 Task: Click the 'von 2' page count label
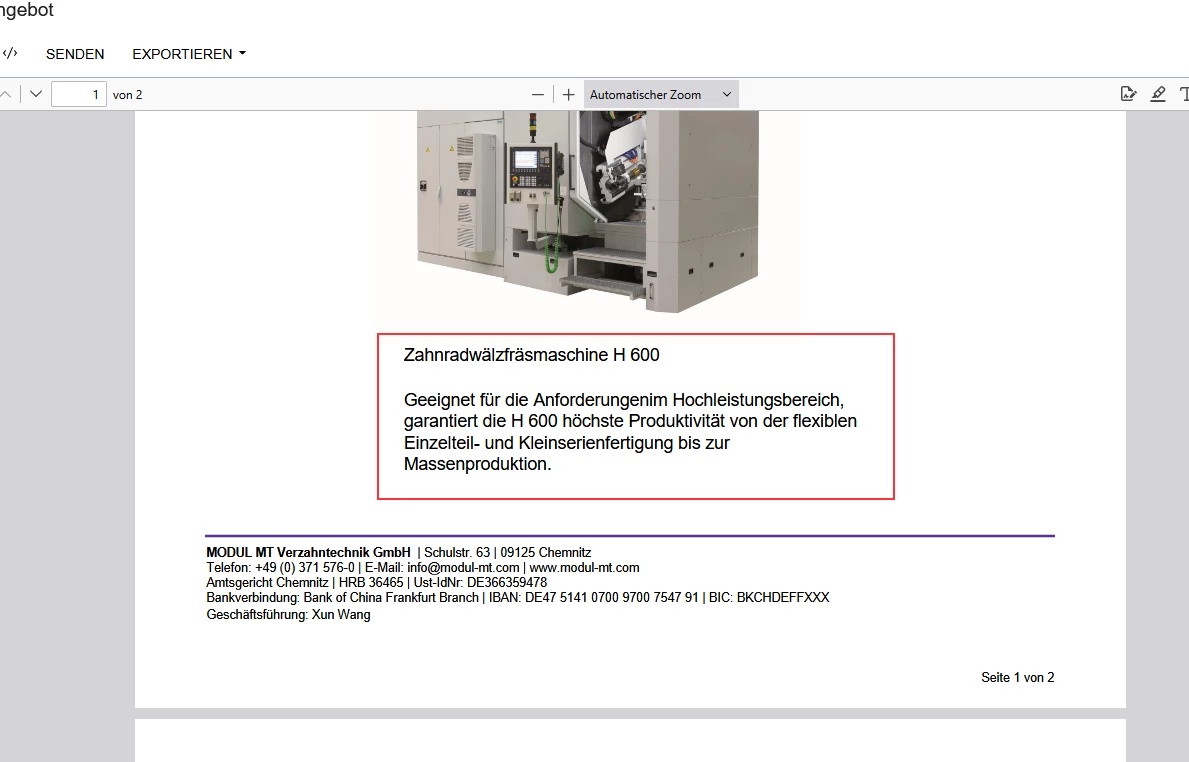coord(127,95)
